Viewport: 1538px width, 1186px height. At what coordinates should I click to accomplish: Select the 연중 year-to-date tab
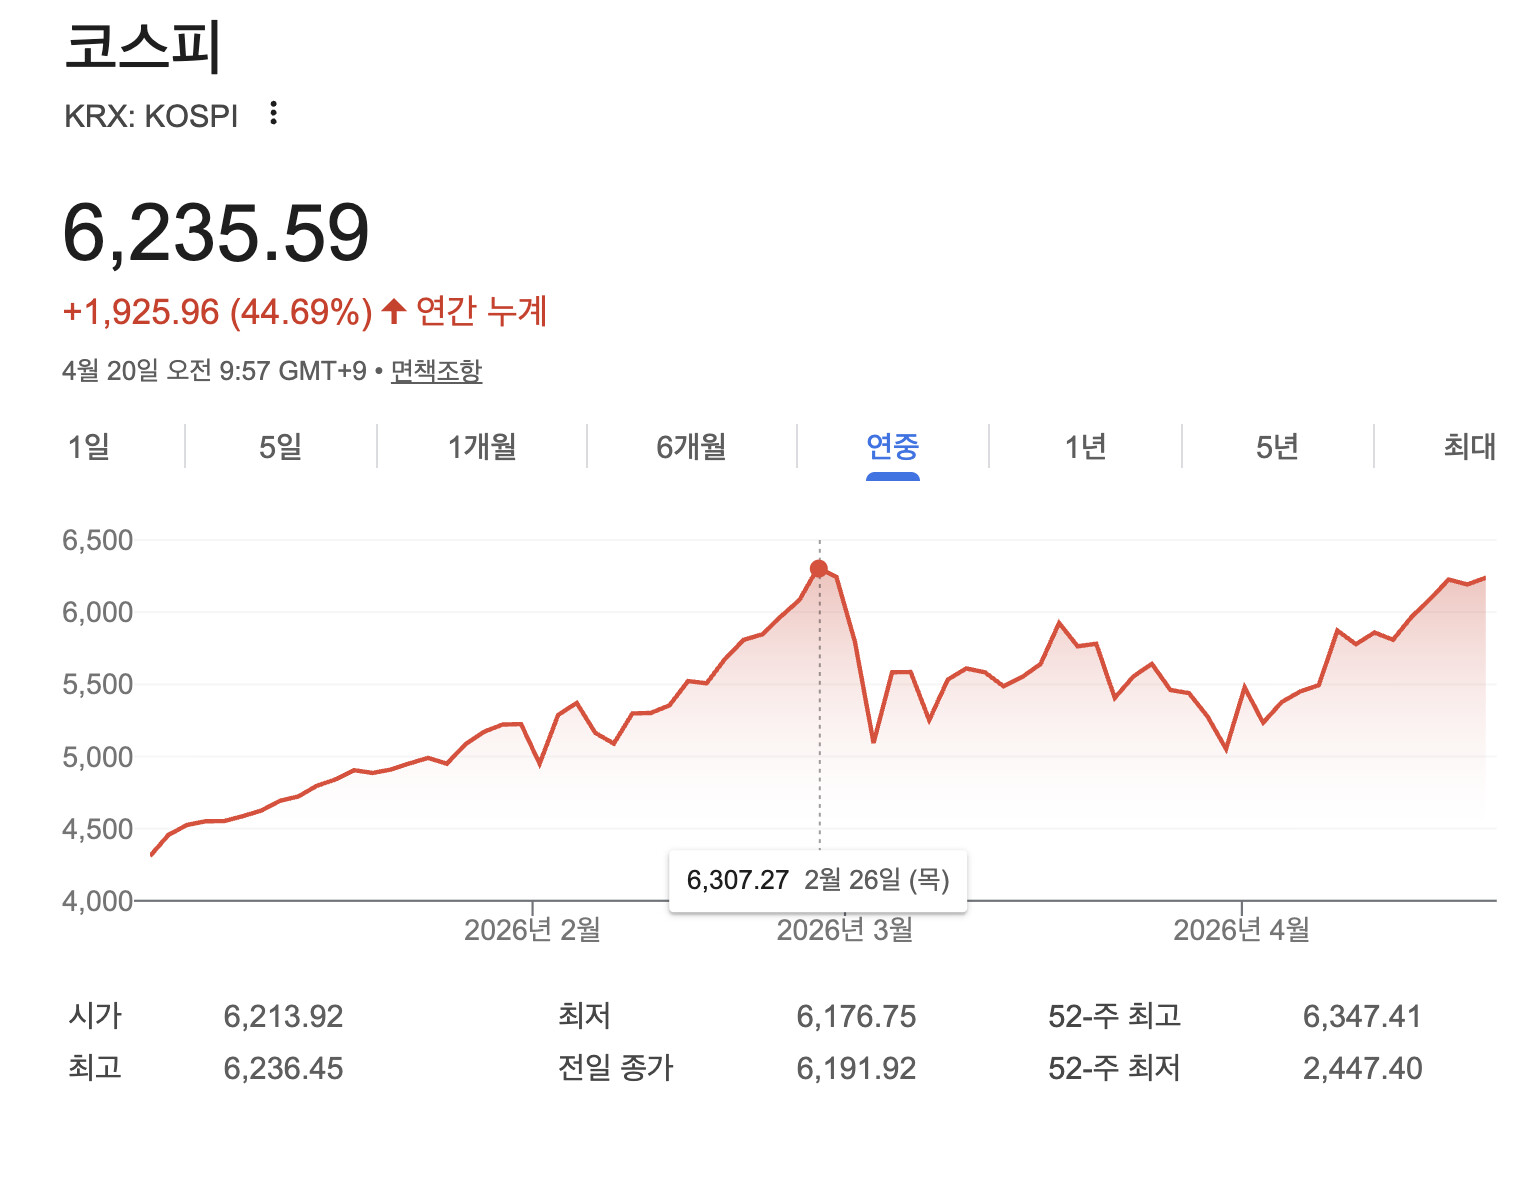(x=892, y=446)
